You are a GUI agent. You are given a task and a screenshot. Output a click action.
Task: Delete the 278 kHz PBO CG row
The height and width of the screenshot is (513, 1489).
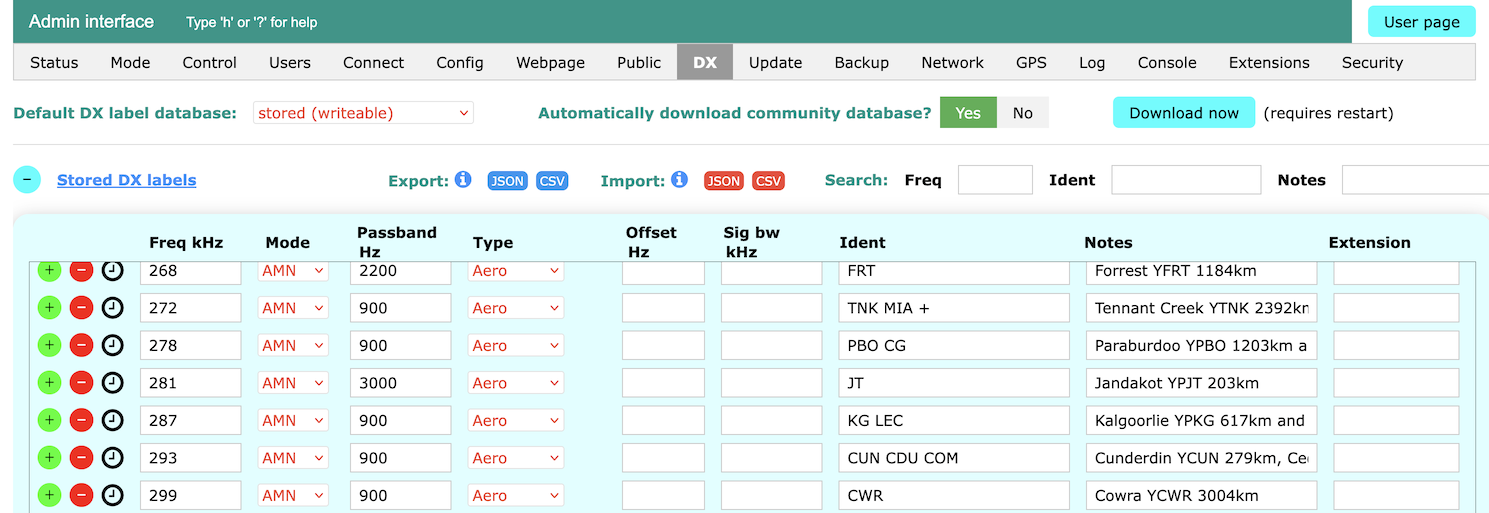pos(81,345)
